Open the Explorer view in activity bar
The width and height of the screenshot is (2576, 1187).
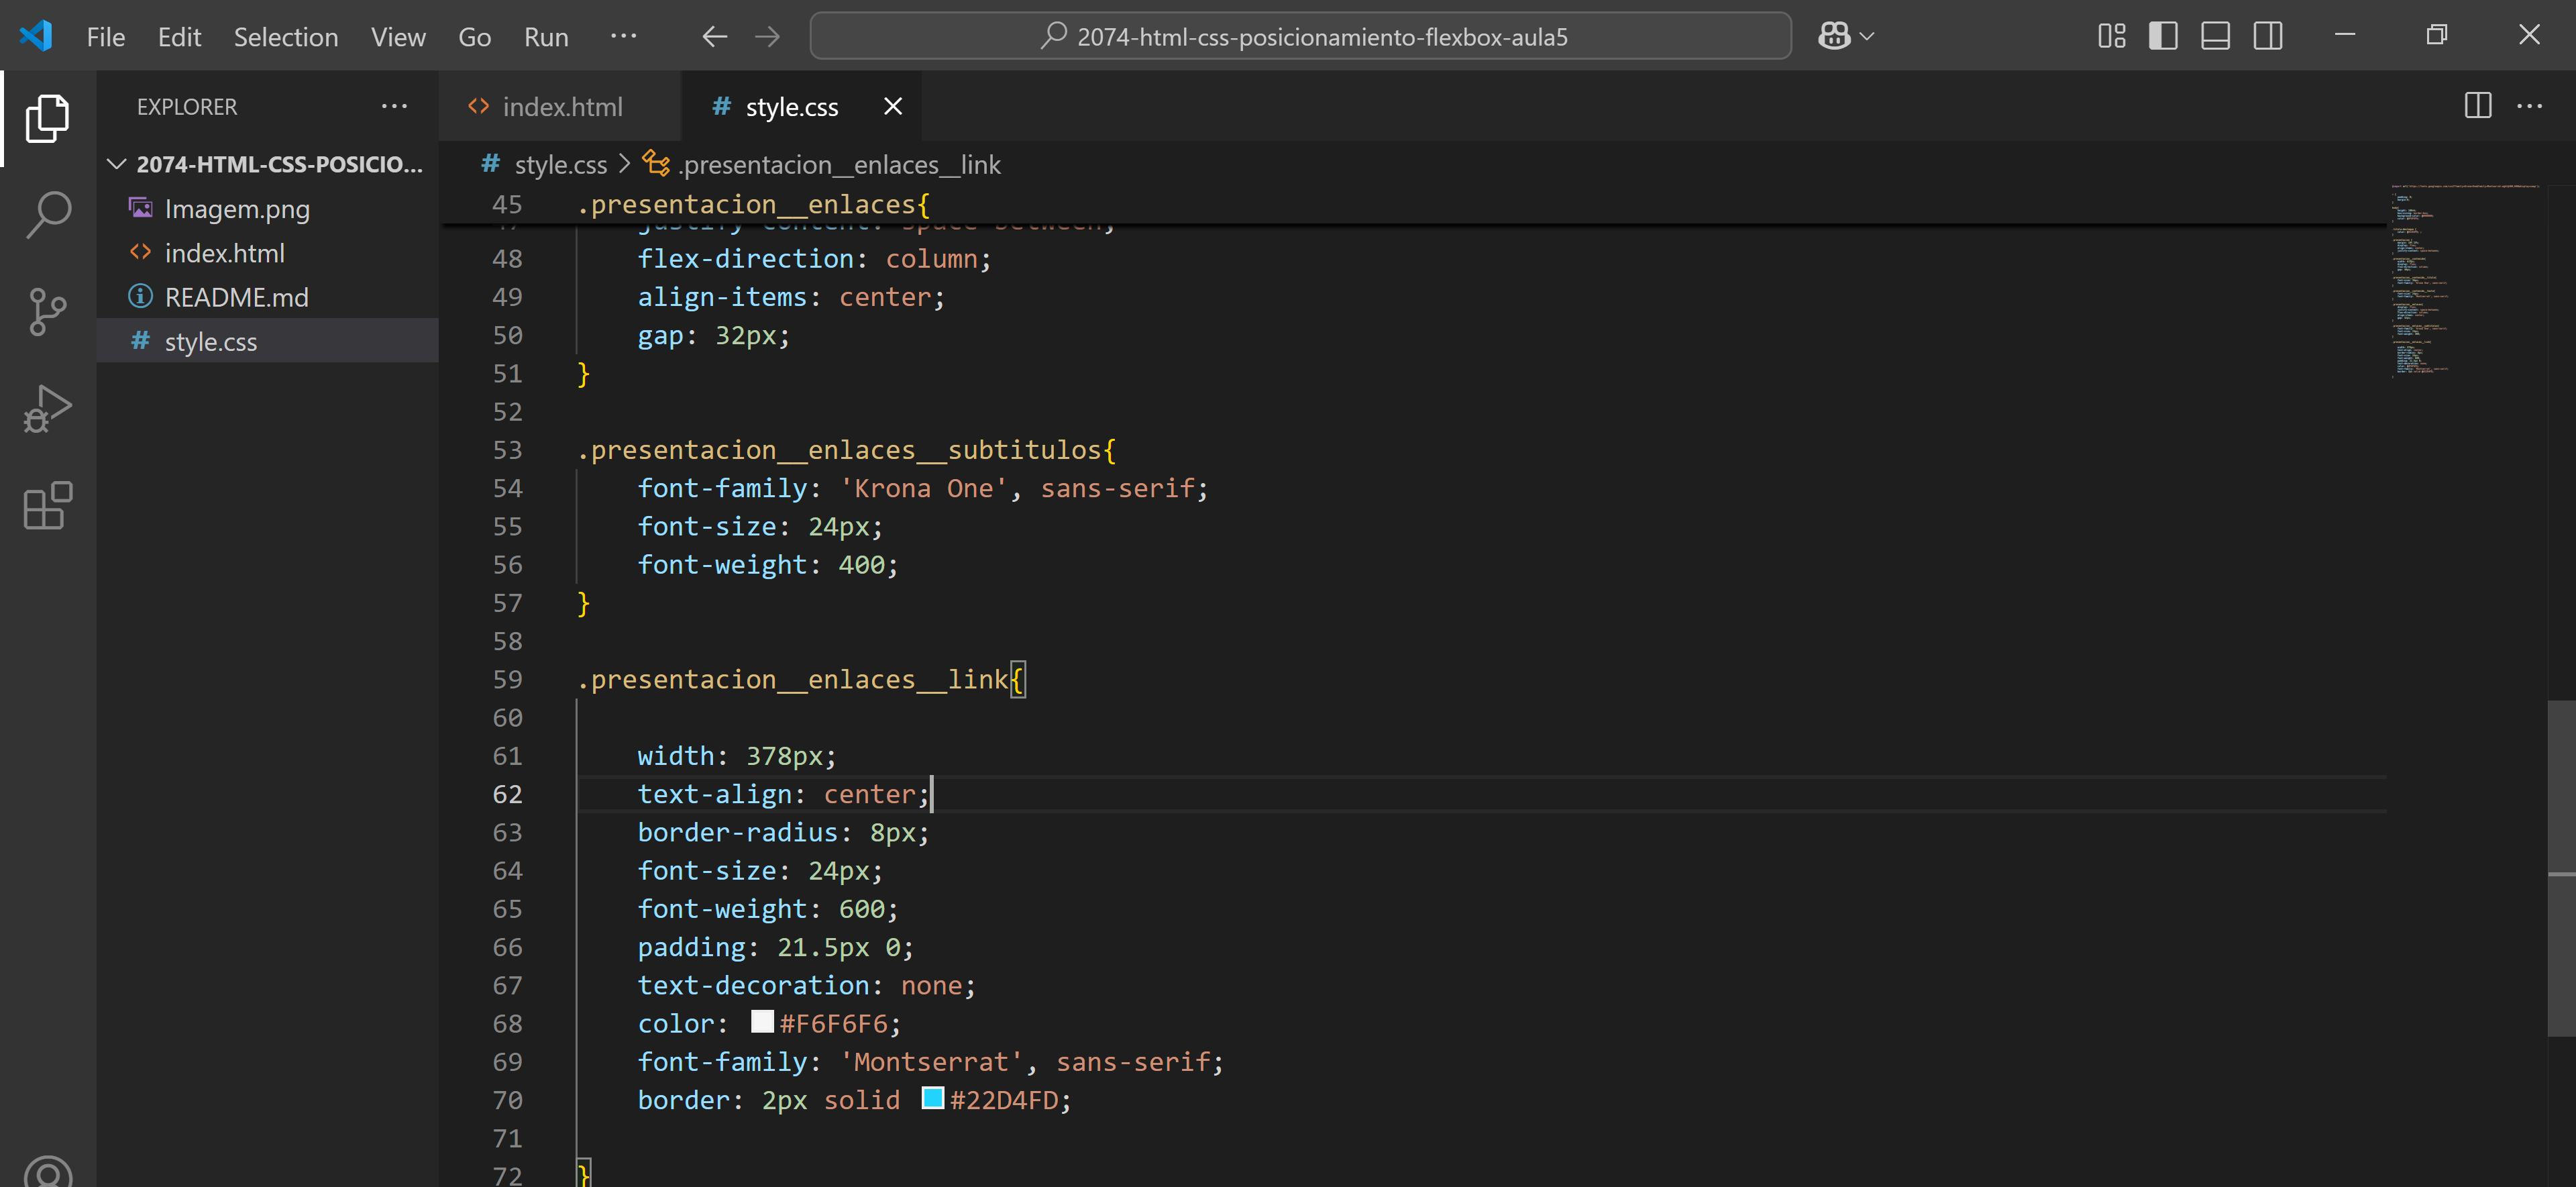[47, 118]
